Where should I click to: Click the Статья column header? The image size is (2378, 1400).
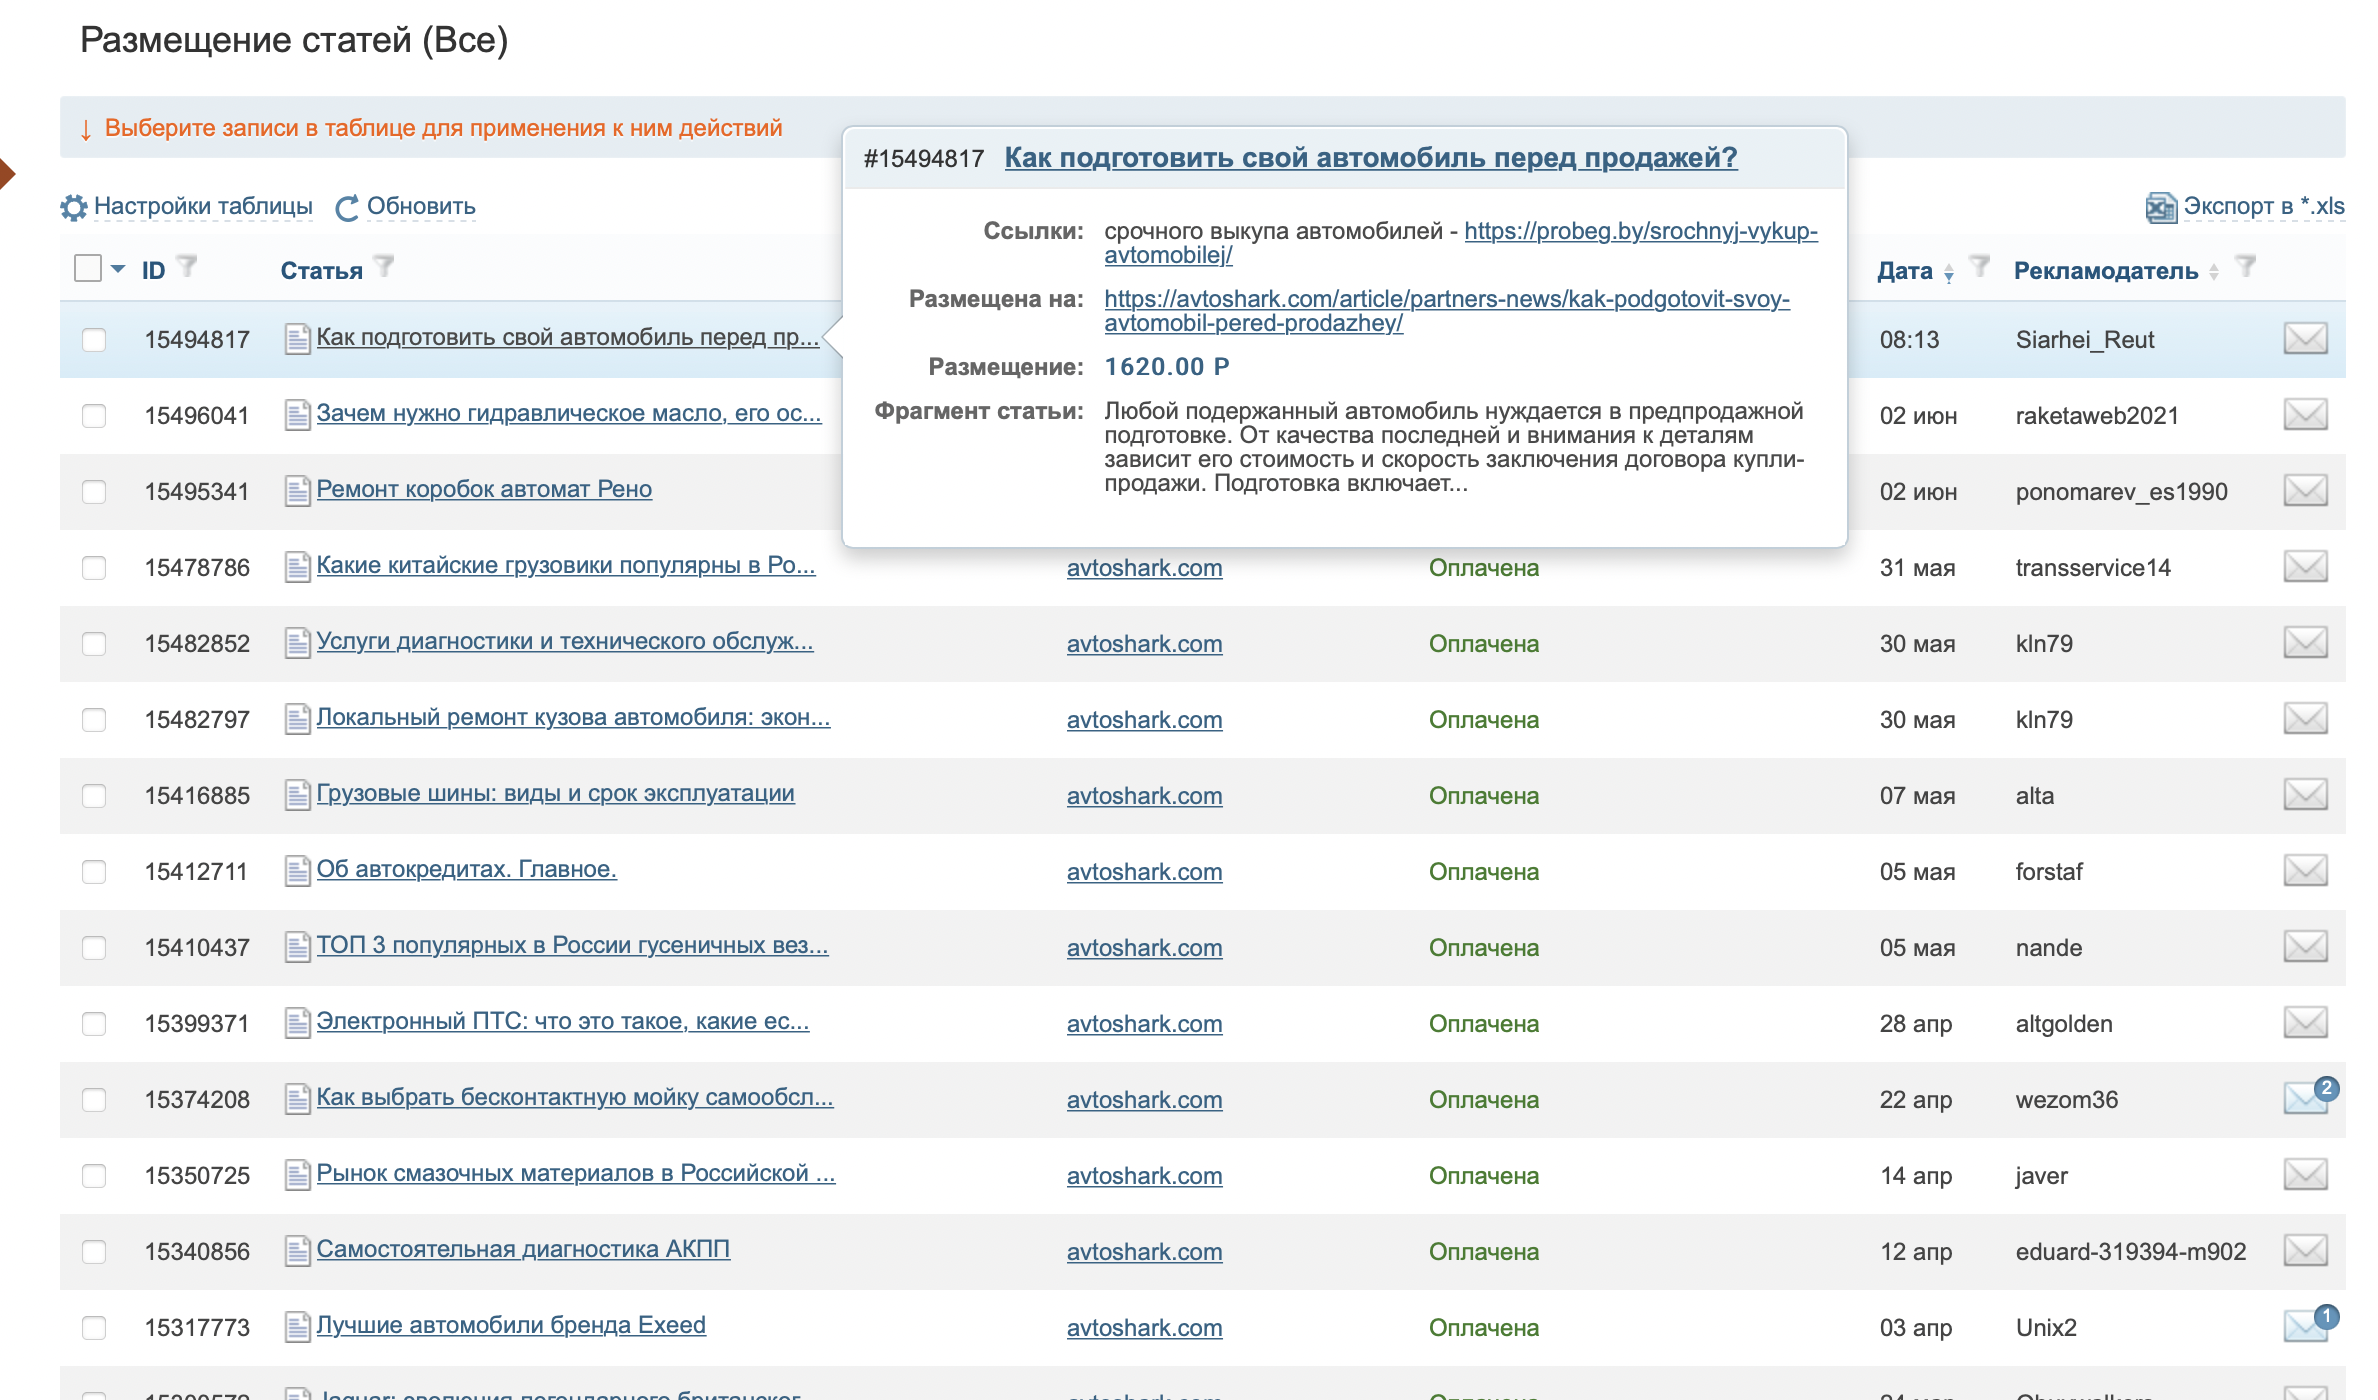(x=321, y=271)
